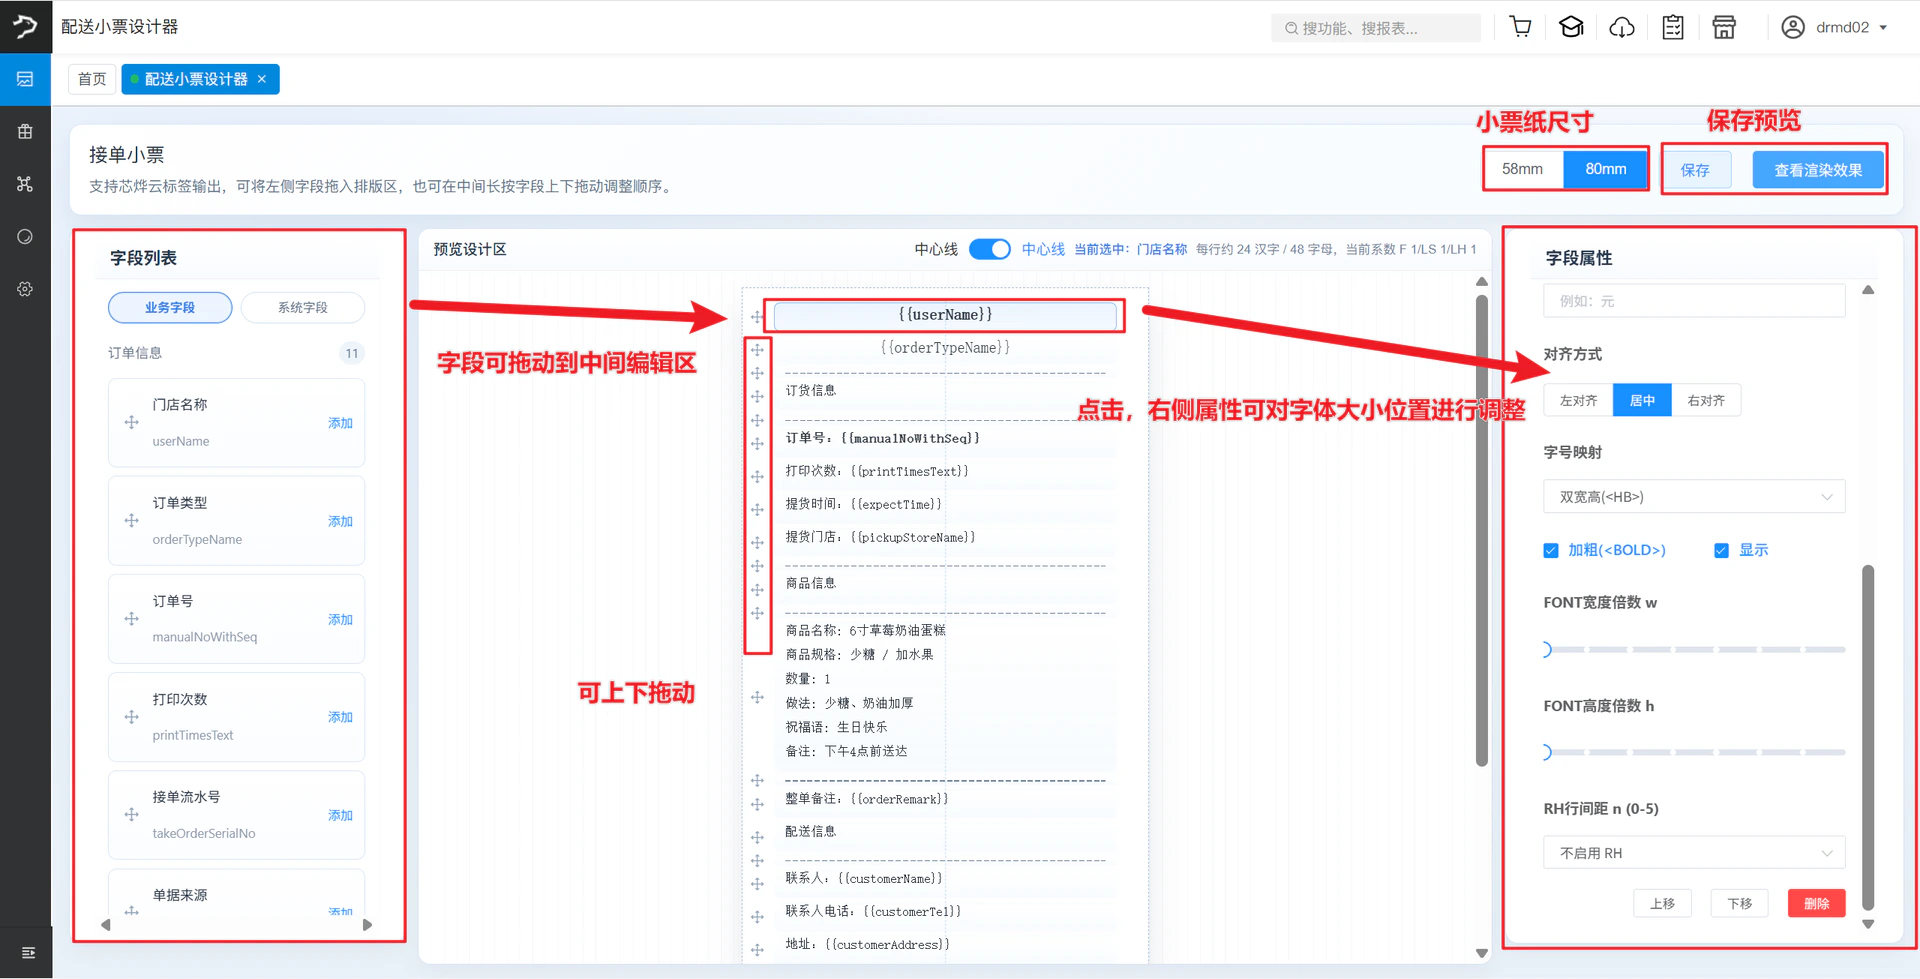Switch to the 系统字段 tab
Viewport: 1920px width, 979px height.
pos(303,307)
